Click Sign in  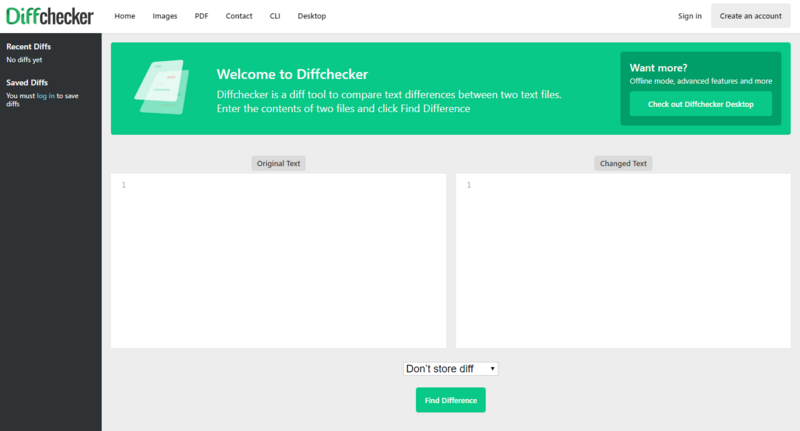tap(690, 16)
